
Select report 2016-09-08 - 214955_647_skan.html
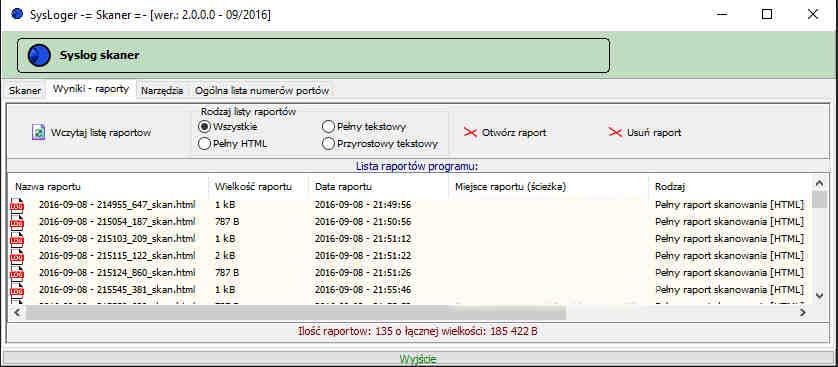coord(117,205)
